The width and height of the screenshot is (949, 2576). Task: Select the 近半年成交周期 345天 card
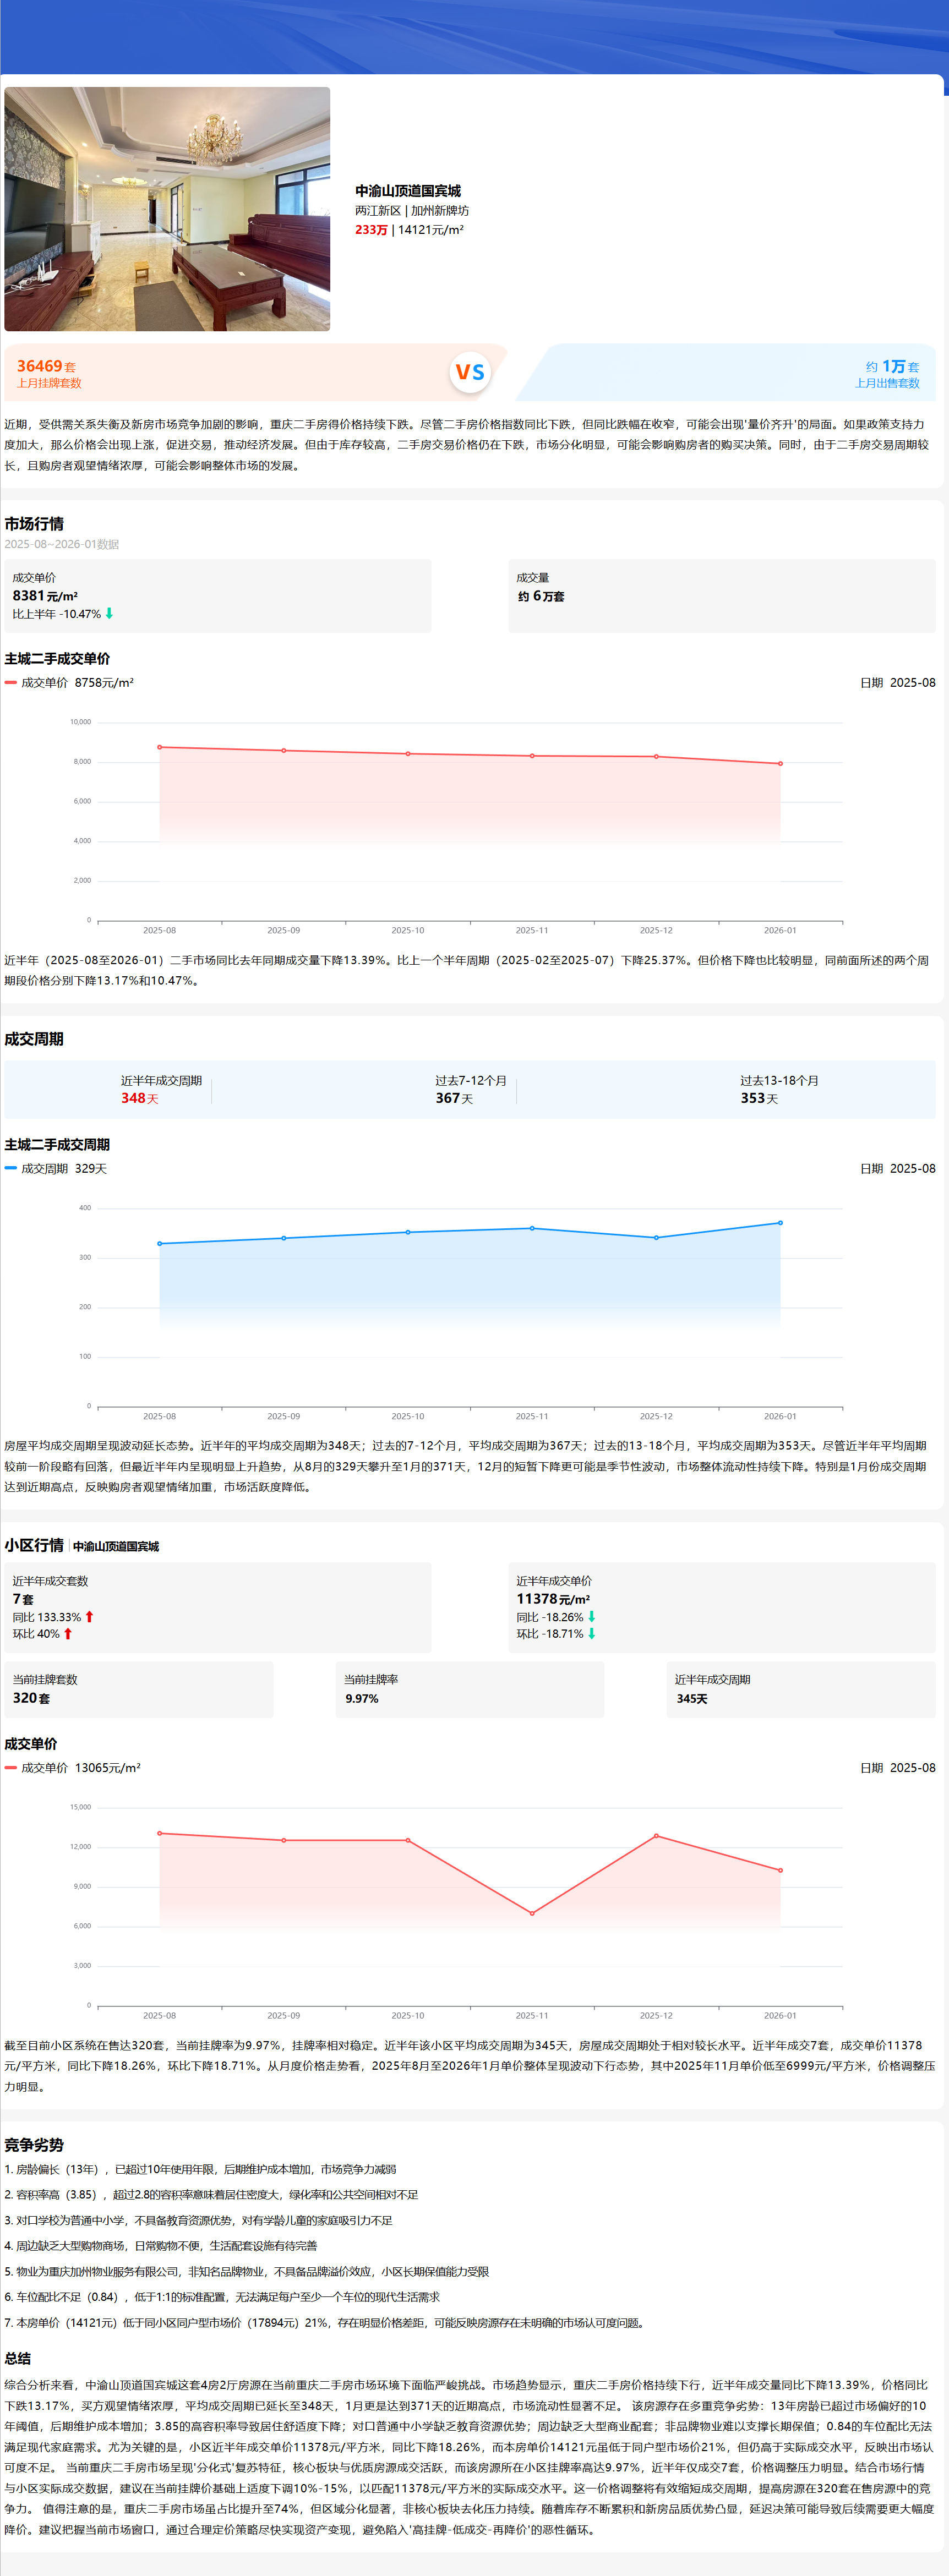(801, 1690)
